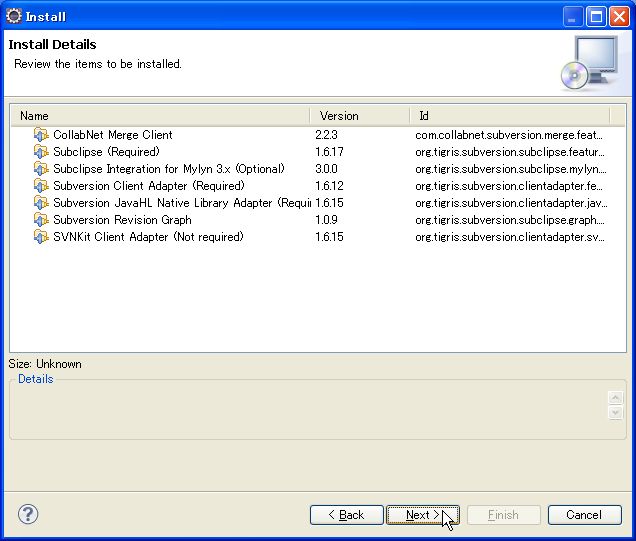This screenshot has width=636, height=541.
Task: Click the Subclipse (Required) feature icon
Action: [41, 152]
